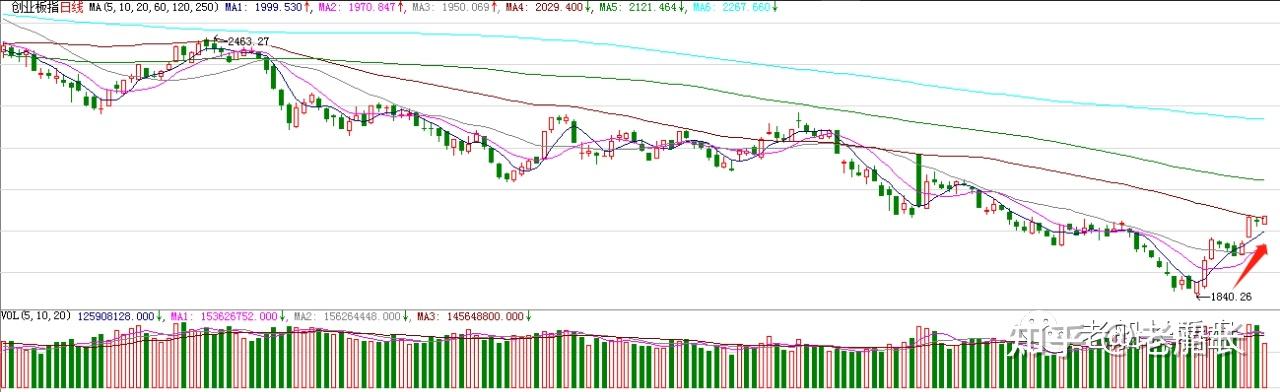Select the tall green candle after the mid-chart decline

[918, 180]
